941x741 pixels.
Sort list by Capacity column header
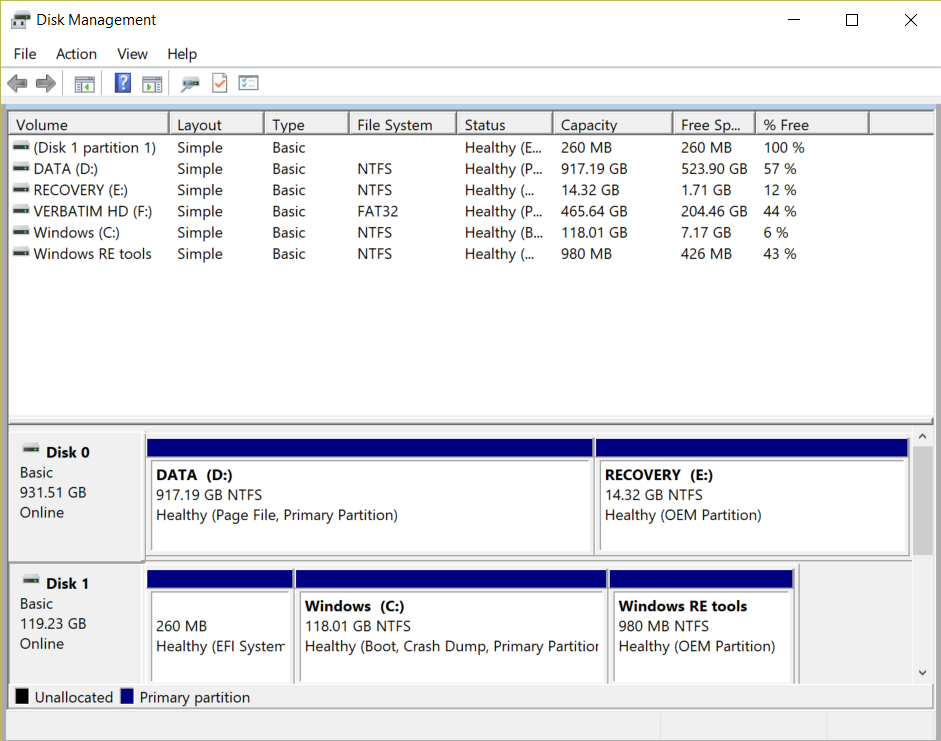(589, 125)
